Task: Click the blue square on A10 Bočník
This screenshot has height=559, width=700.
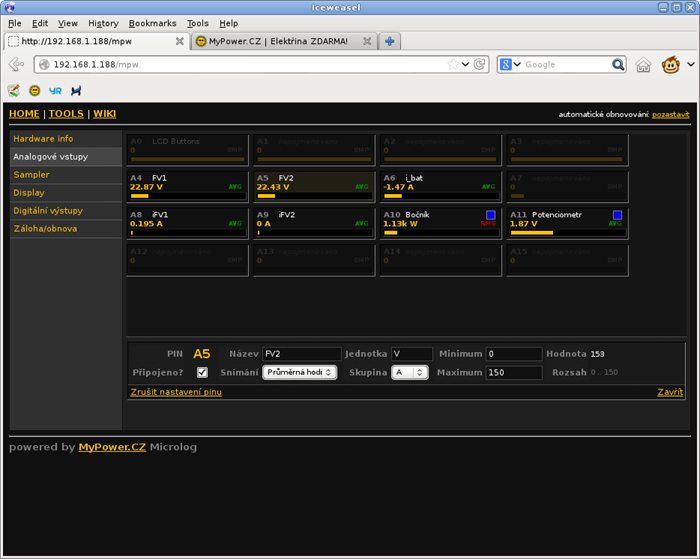Action: [x=490, y=215]
